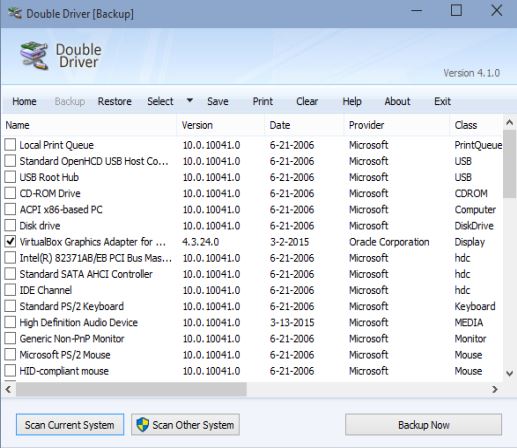Click Save in the toolbar

pos(218,101)
